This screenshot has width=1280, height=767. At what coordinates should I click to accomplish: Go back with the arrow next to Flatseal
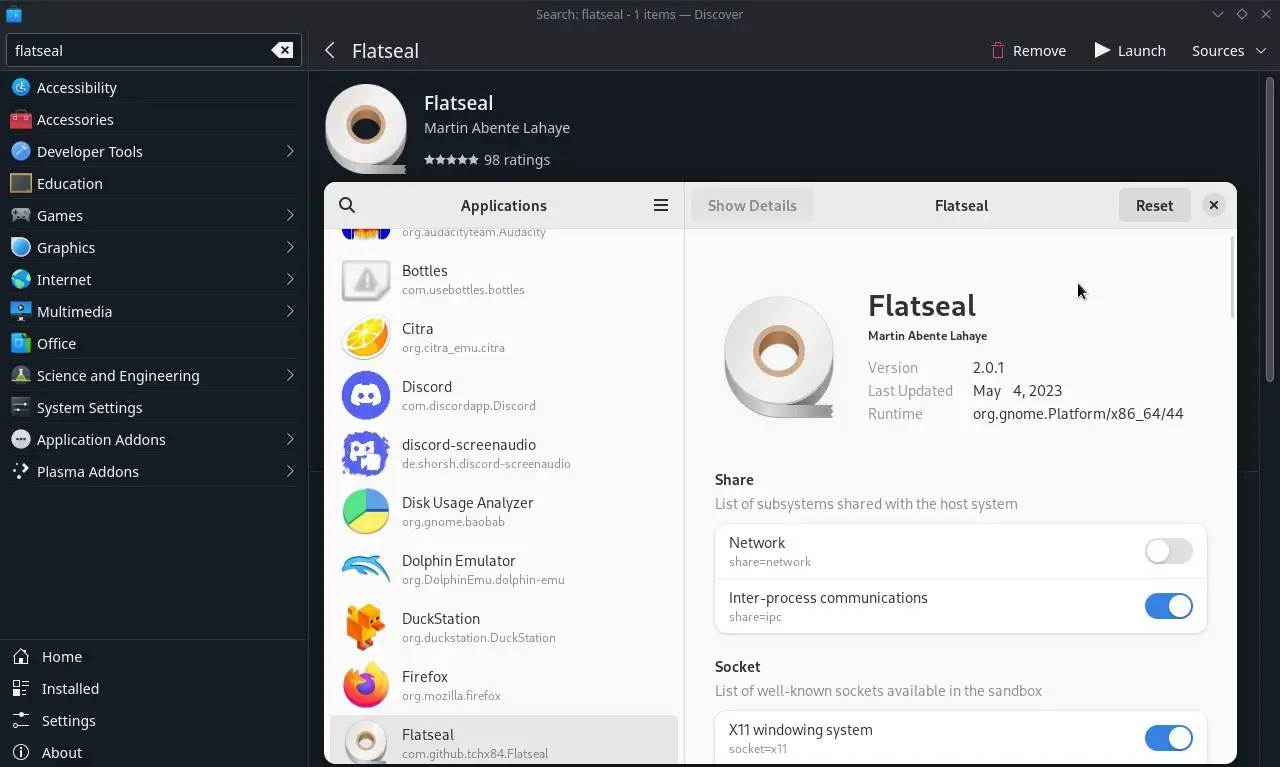330,50
